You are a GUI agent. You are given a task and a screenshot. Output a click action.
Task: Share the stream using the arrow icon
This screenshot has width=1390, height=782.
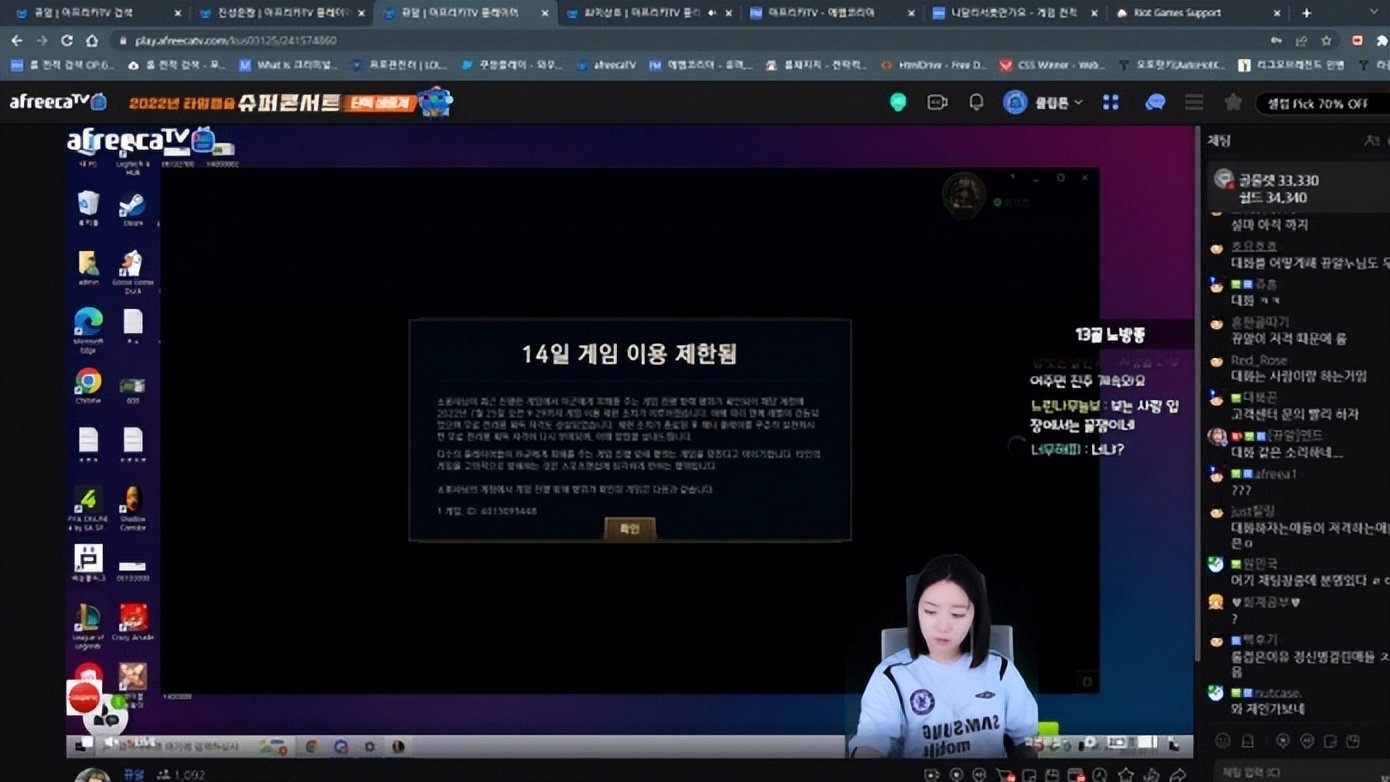tap(1178, 775)
